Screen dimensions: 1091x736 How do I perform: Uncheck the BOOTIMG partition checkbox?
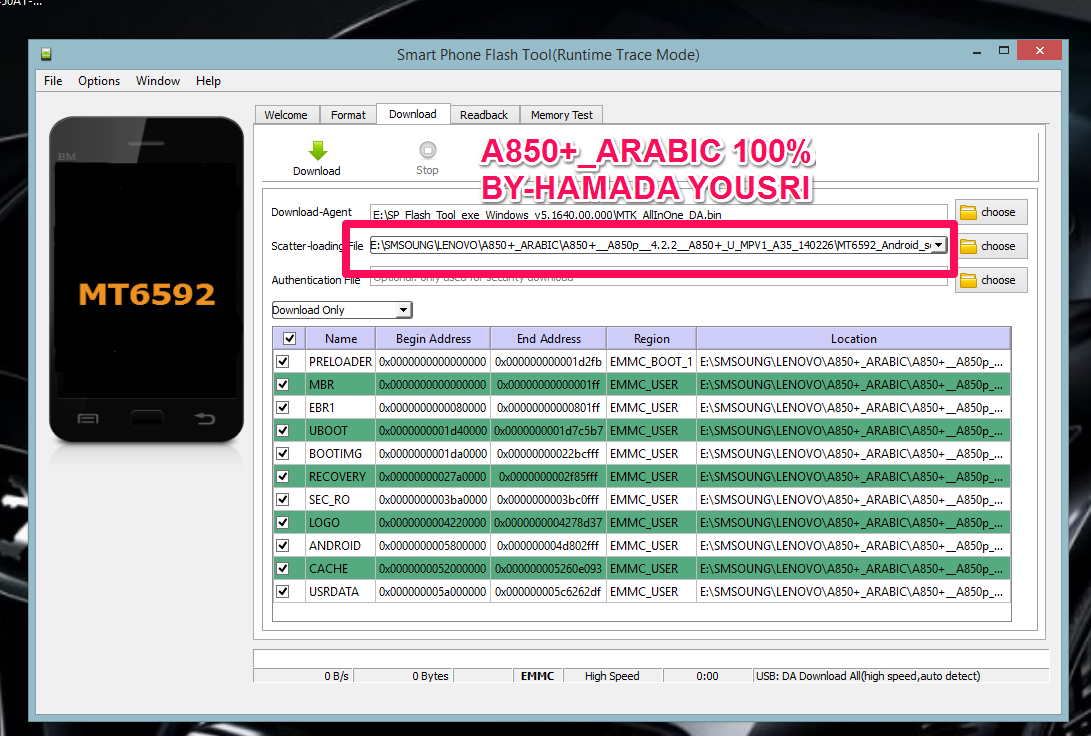(282, 454)
